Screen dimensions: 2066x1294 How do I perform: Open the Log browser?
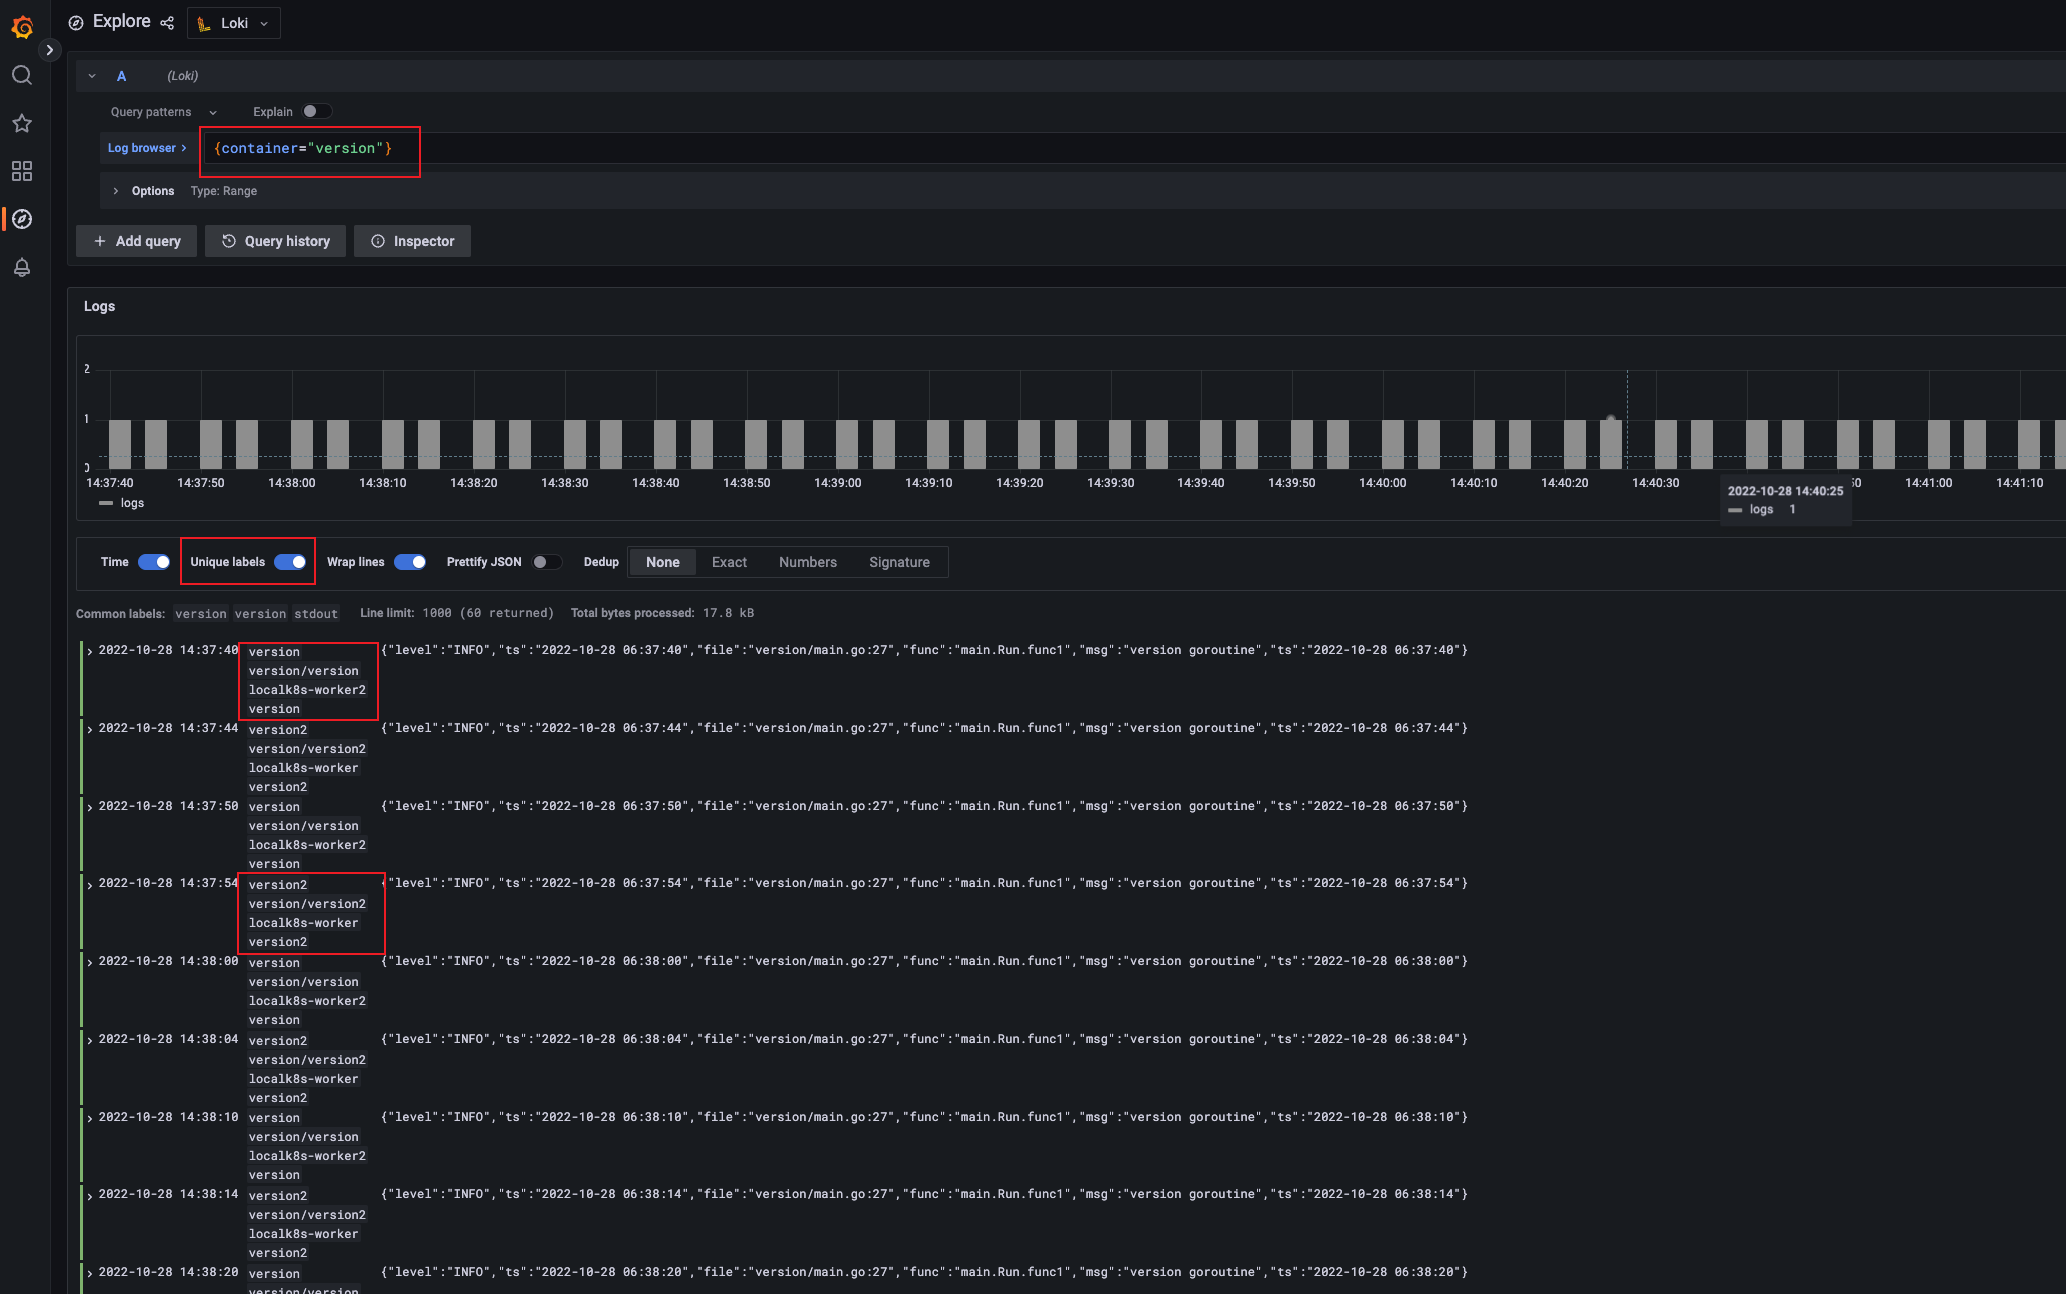coord(147,148)
